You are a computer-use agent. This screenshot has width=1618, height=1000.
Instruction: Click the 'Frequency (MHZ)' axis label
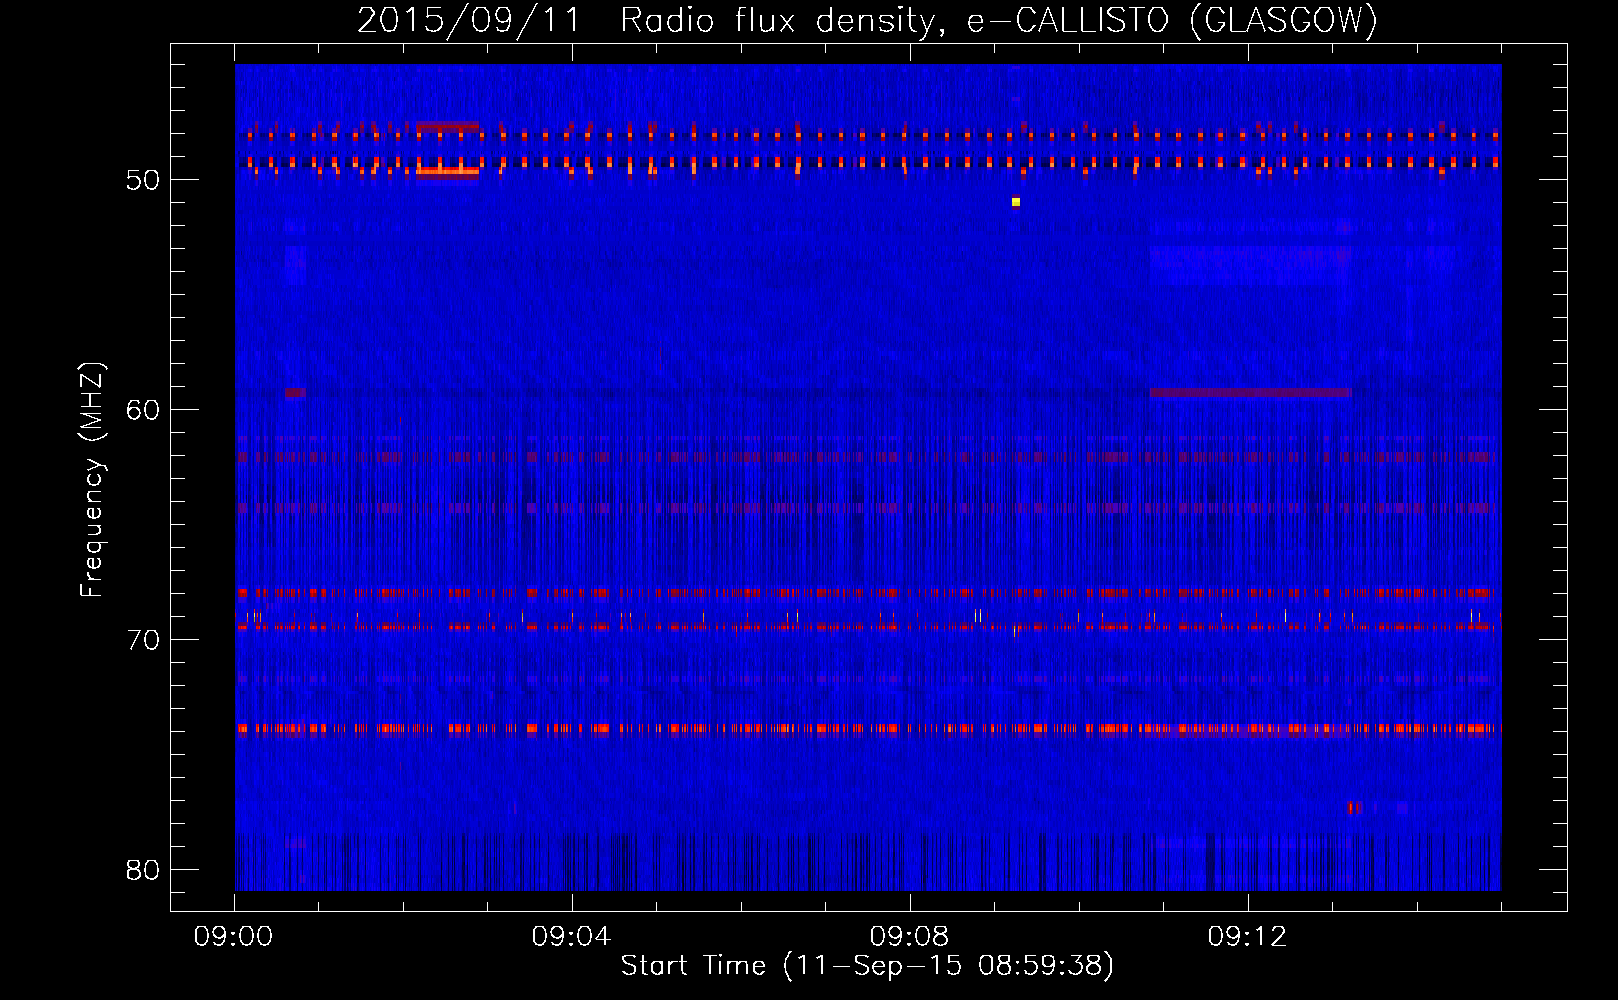coord(92,480)
